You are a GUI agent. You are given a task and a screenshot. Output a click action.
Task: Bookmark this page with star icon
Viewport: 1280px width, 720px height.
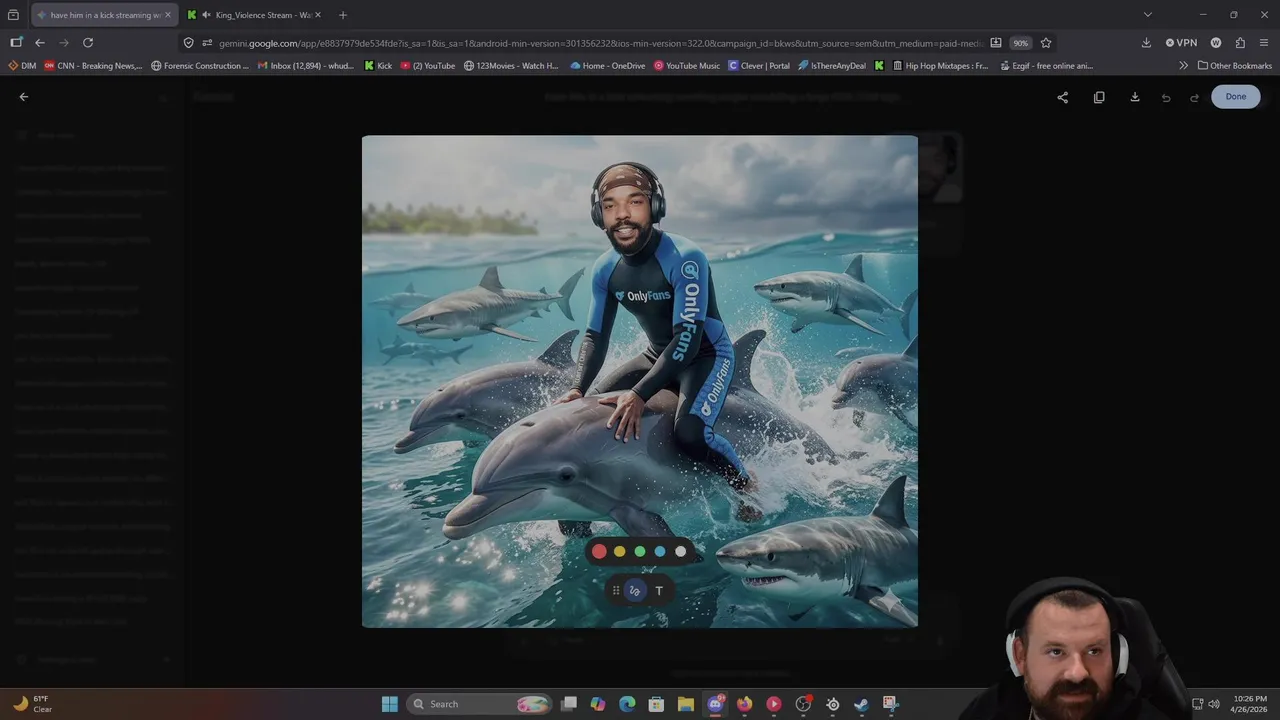(x=1046, y=43)
